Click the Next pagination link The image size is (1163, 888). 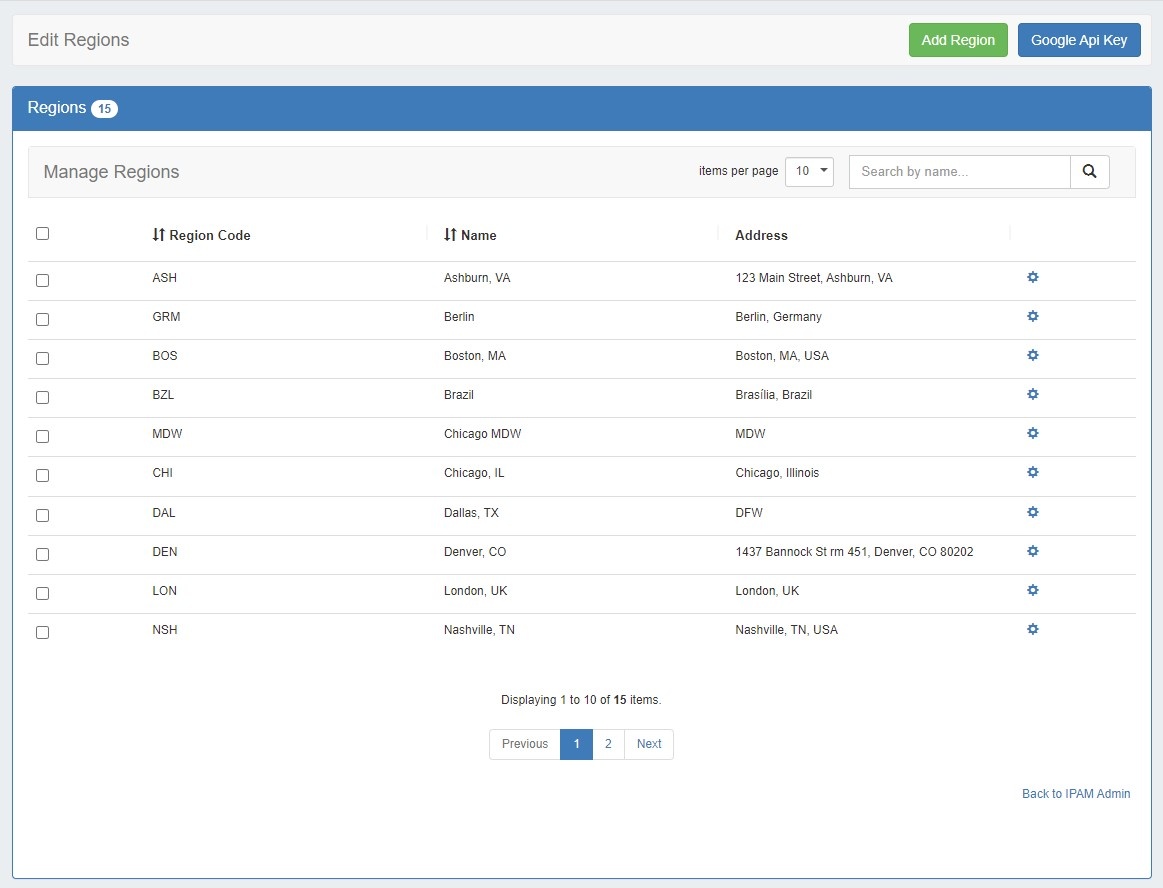649,744
